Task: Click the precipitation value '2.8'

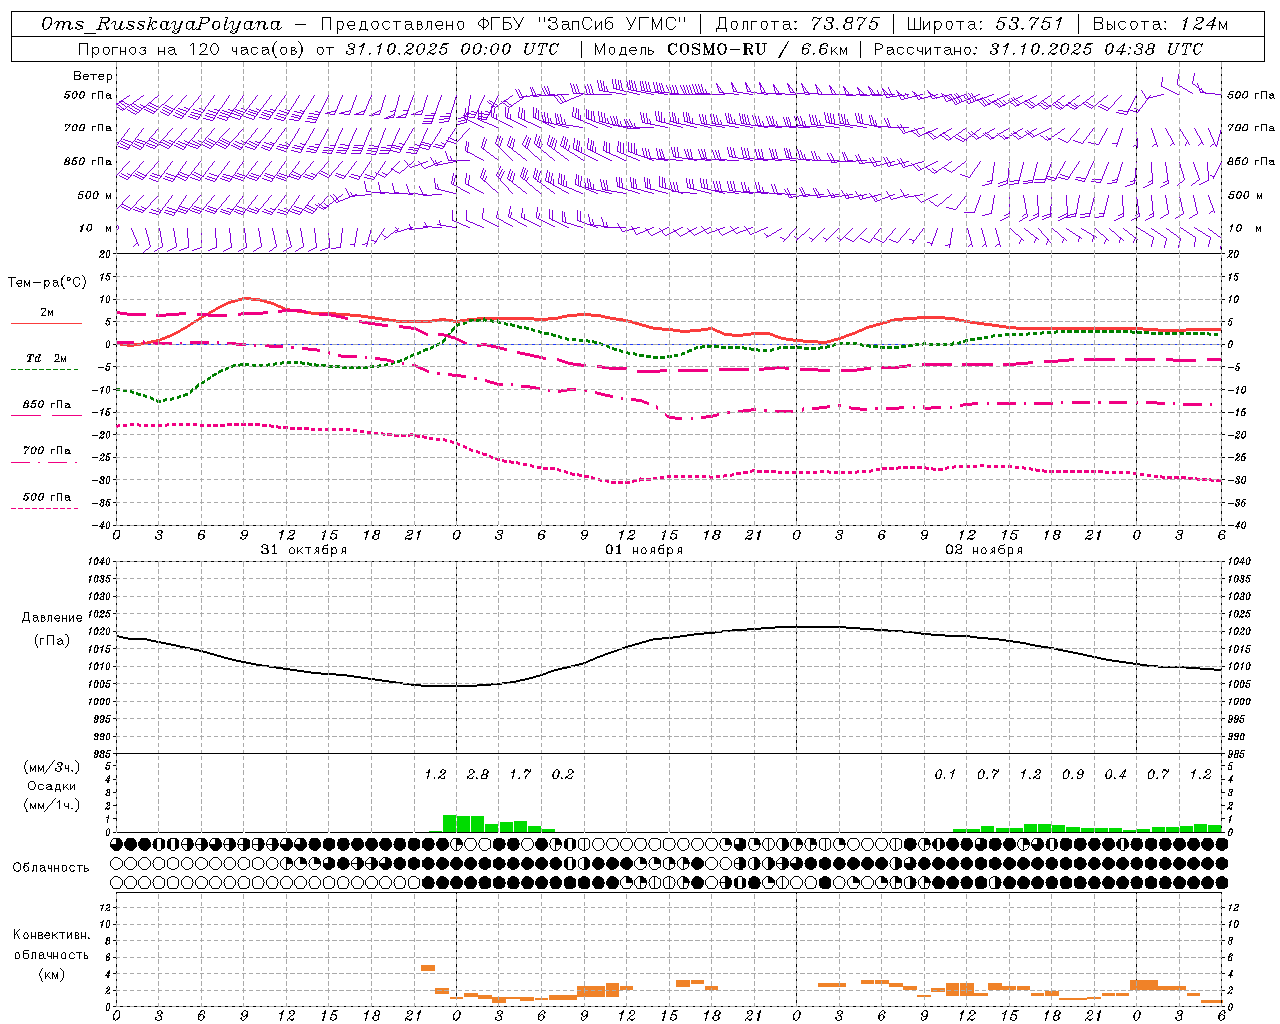Action: coord(478,775)
